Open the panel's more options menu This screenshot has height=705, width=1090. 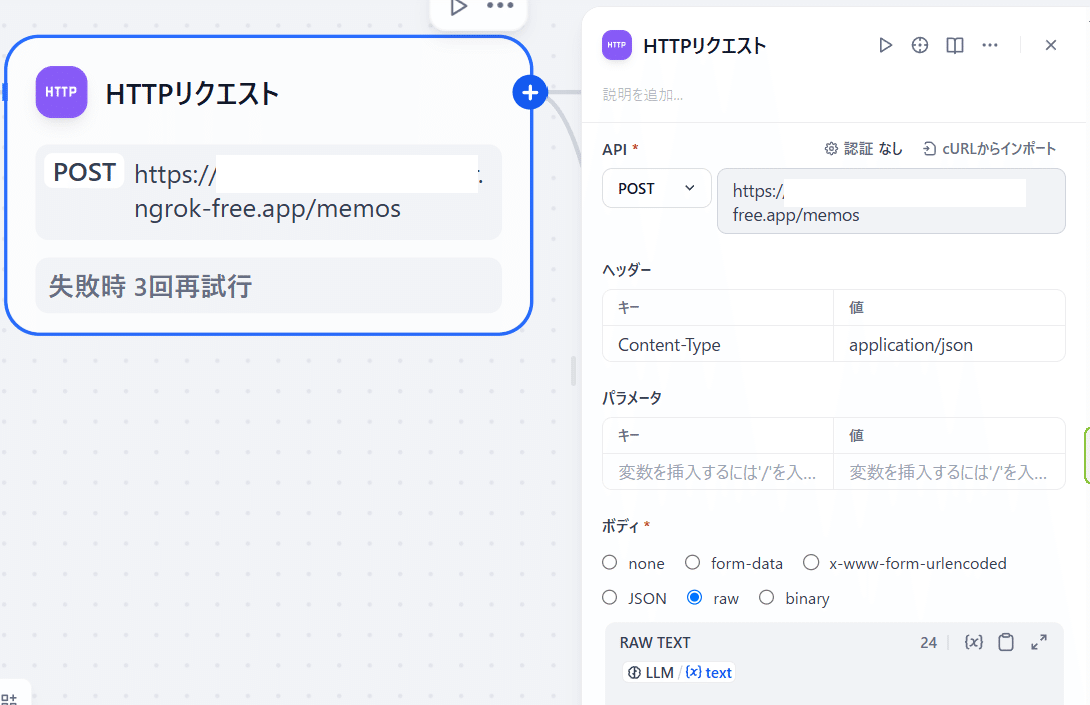tap(989, 45)
